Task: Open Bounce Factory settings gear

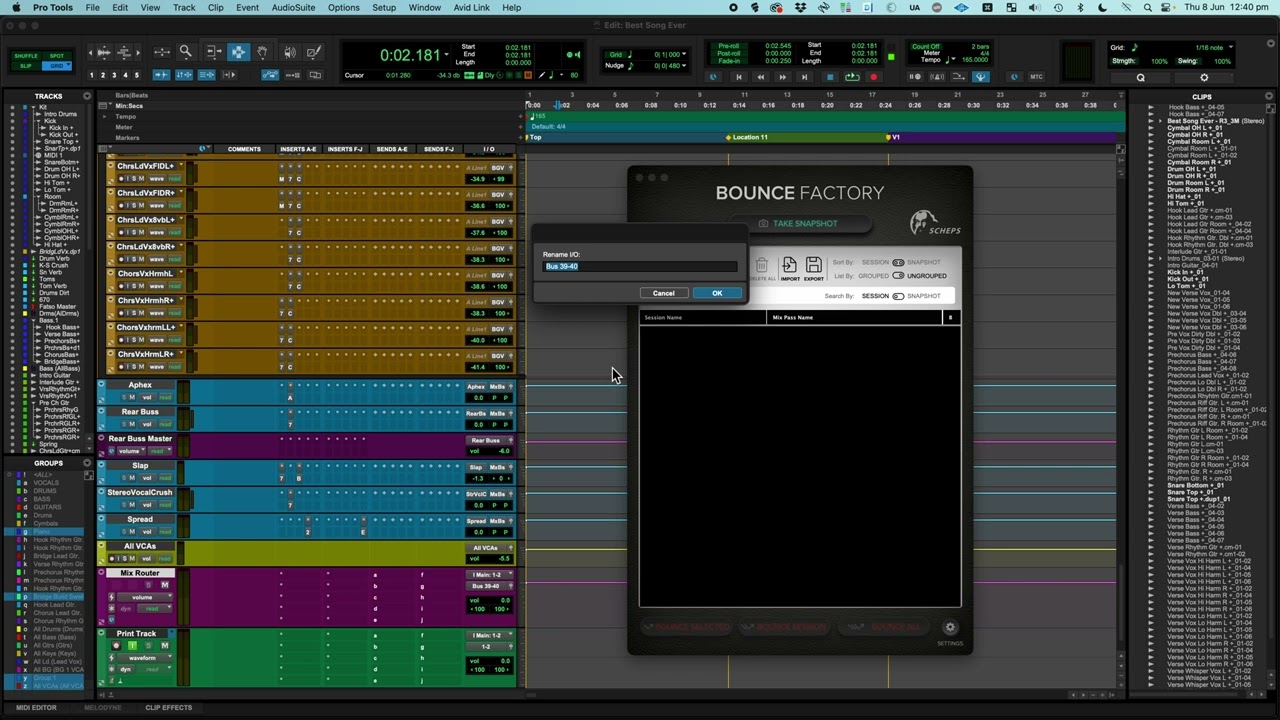Action: click(x=950, y=628)
